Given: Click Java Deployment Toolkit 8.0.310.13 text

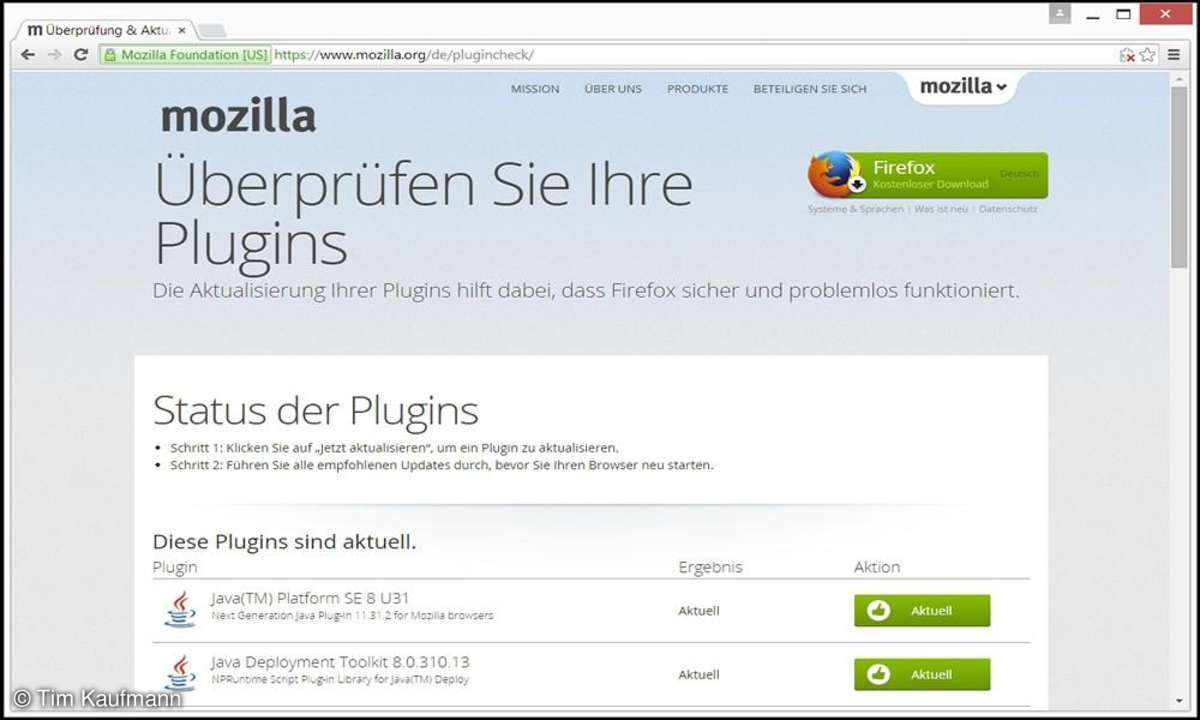Looking at the screenshot, I should [340, 662].
